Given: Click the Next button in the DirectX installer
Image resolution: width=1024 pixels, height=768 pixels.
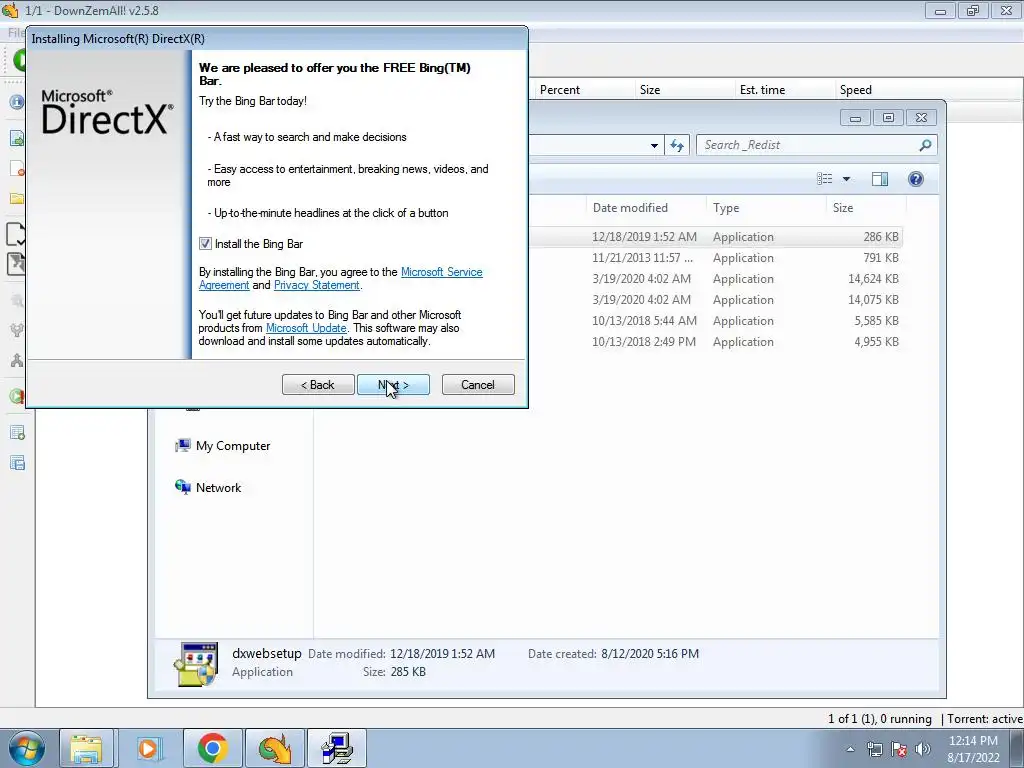Looking at the screenshot, I should (393, 385).
